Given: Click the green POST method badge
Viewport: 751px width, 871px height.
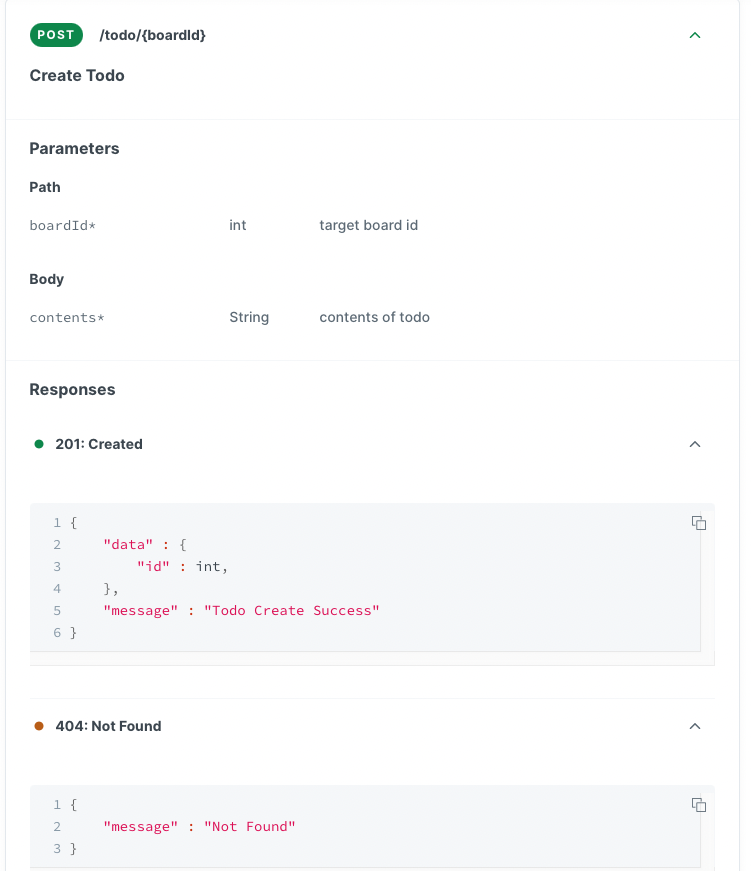Looking at the screenshot, I should (x=56, y=35).
